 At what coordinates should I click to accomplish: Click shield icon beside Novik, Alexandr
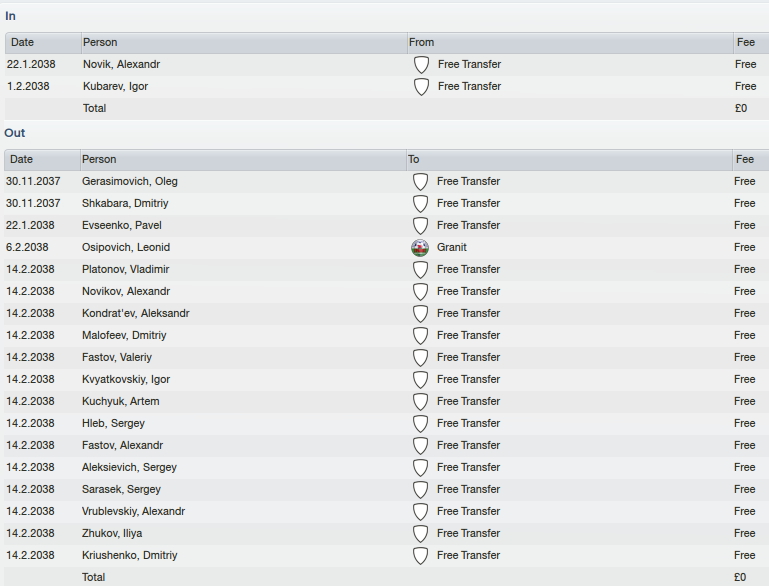(x=421, y=65)
